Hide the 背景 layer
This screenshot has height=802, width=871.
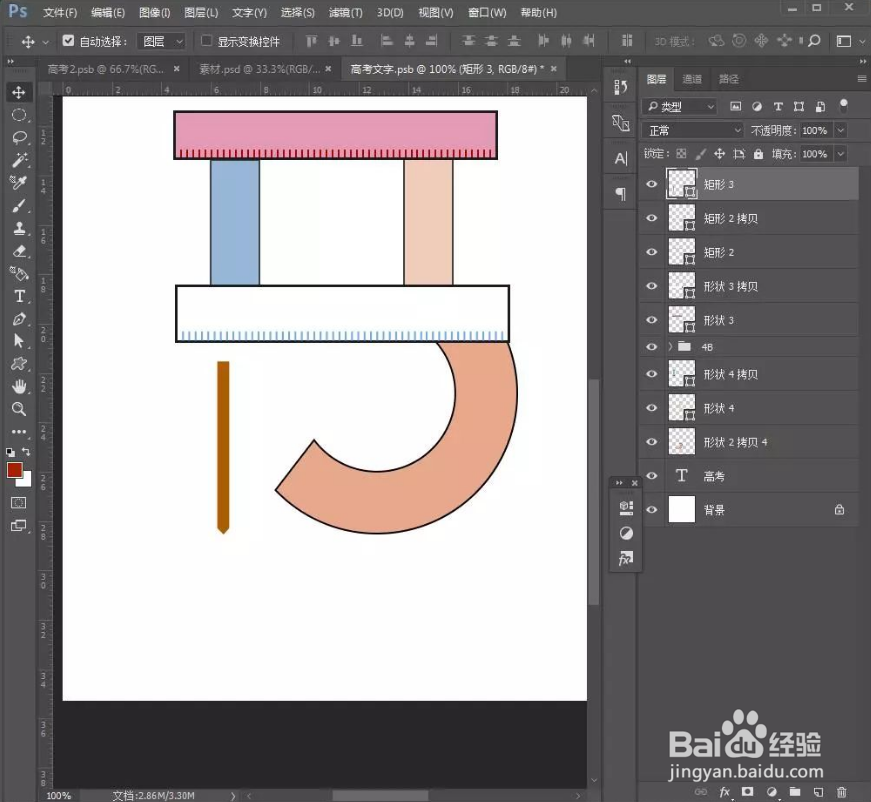point(652,510)
